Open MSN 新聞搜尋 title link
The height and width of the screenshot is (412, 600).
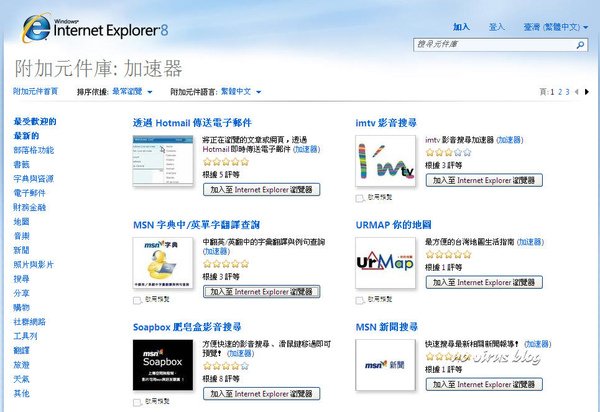(386, 327)
